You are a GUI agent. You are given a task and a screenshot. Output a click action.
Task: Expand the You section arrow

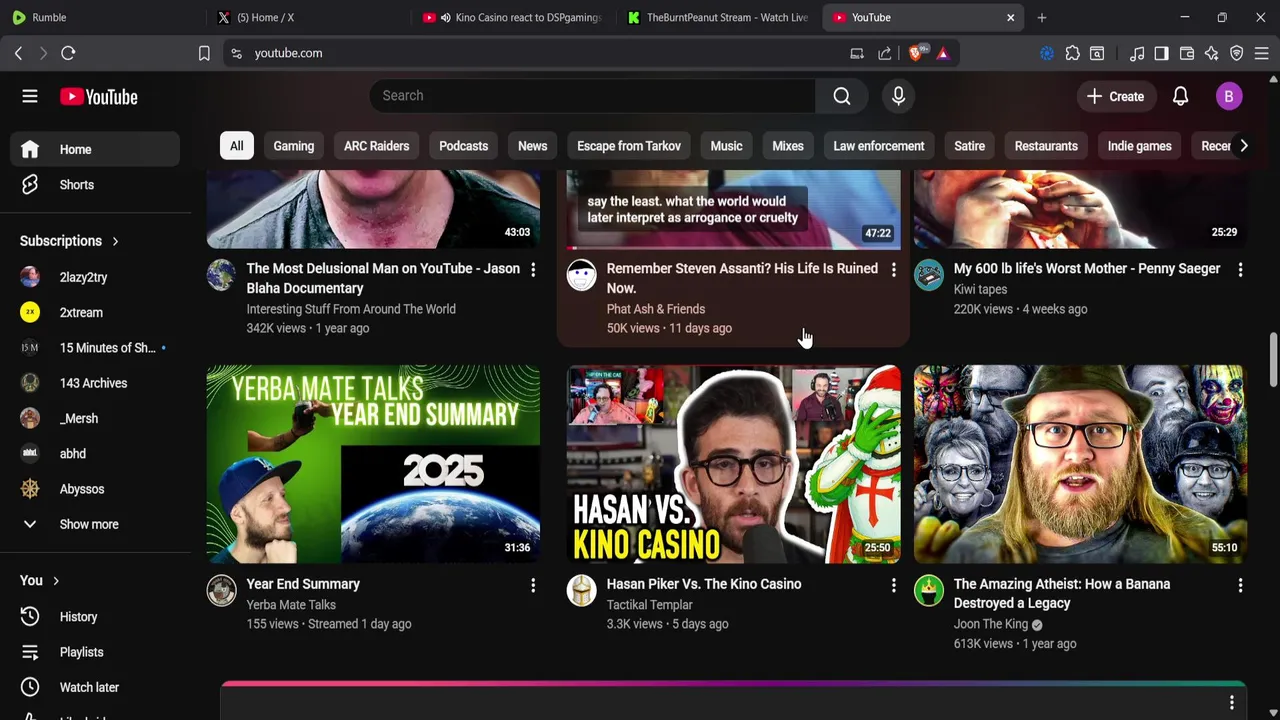coord(56,581)
